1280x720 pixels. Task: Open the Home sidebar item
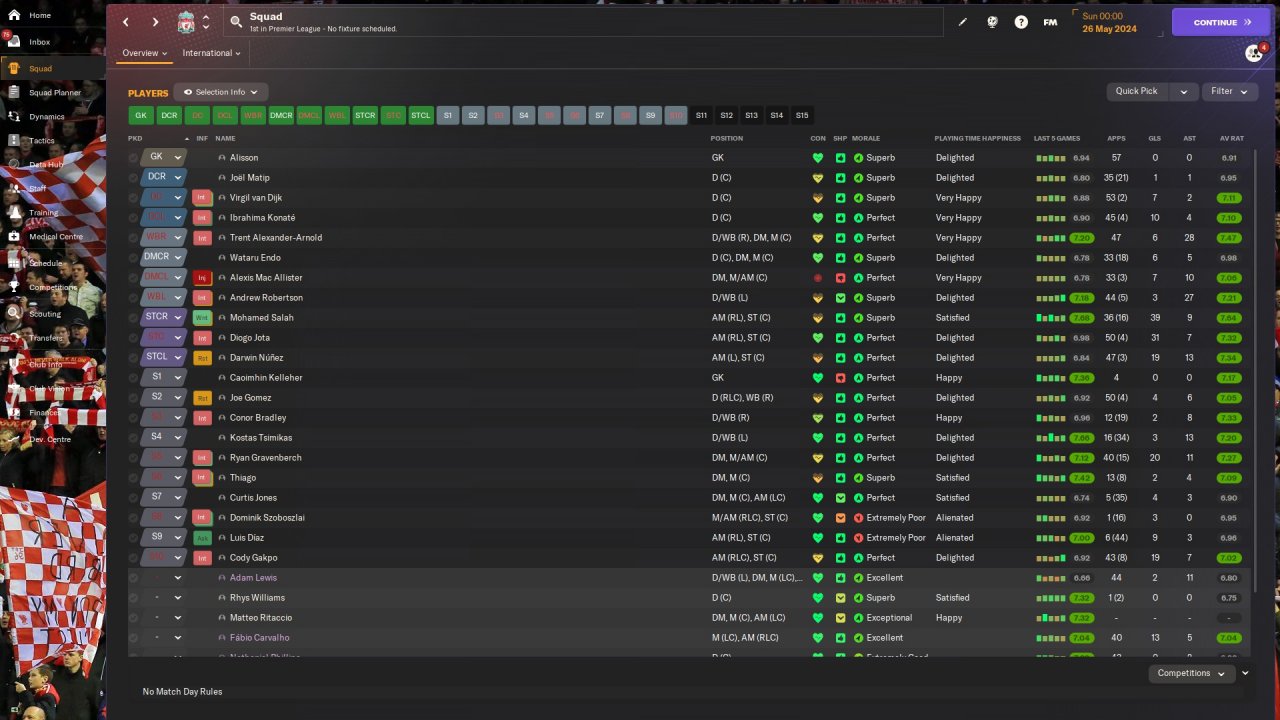click(x=40, y=16)
